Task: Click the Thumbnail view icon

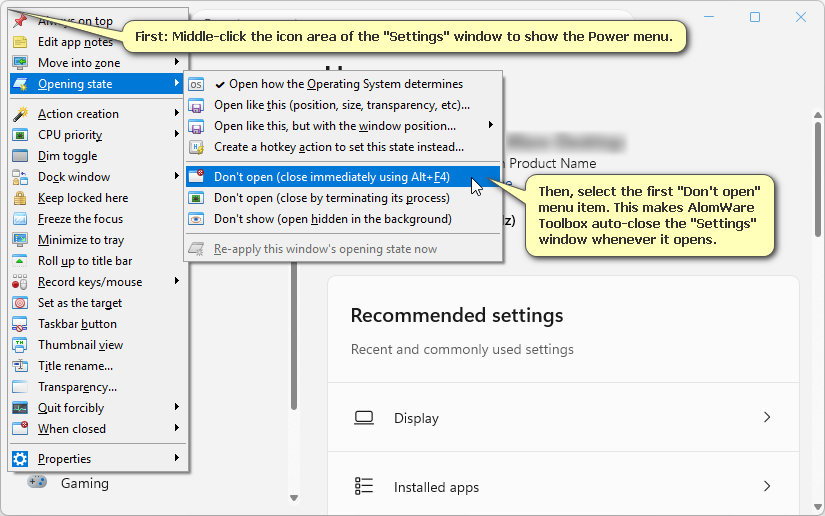Action: 20,346
